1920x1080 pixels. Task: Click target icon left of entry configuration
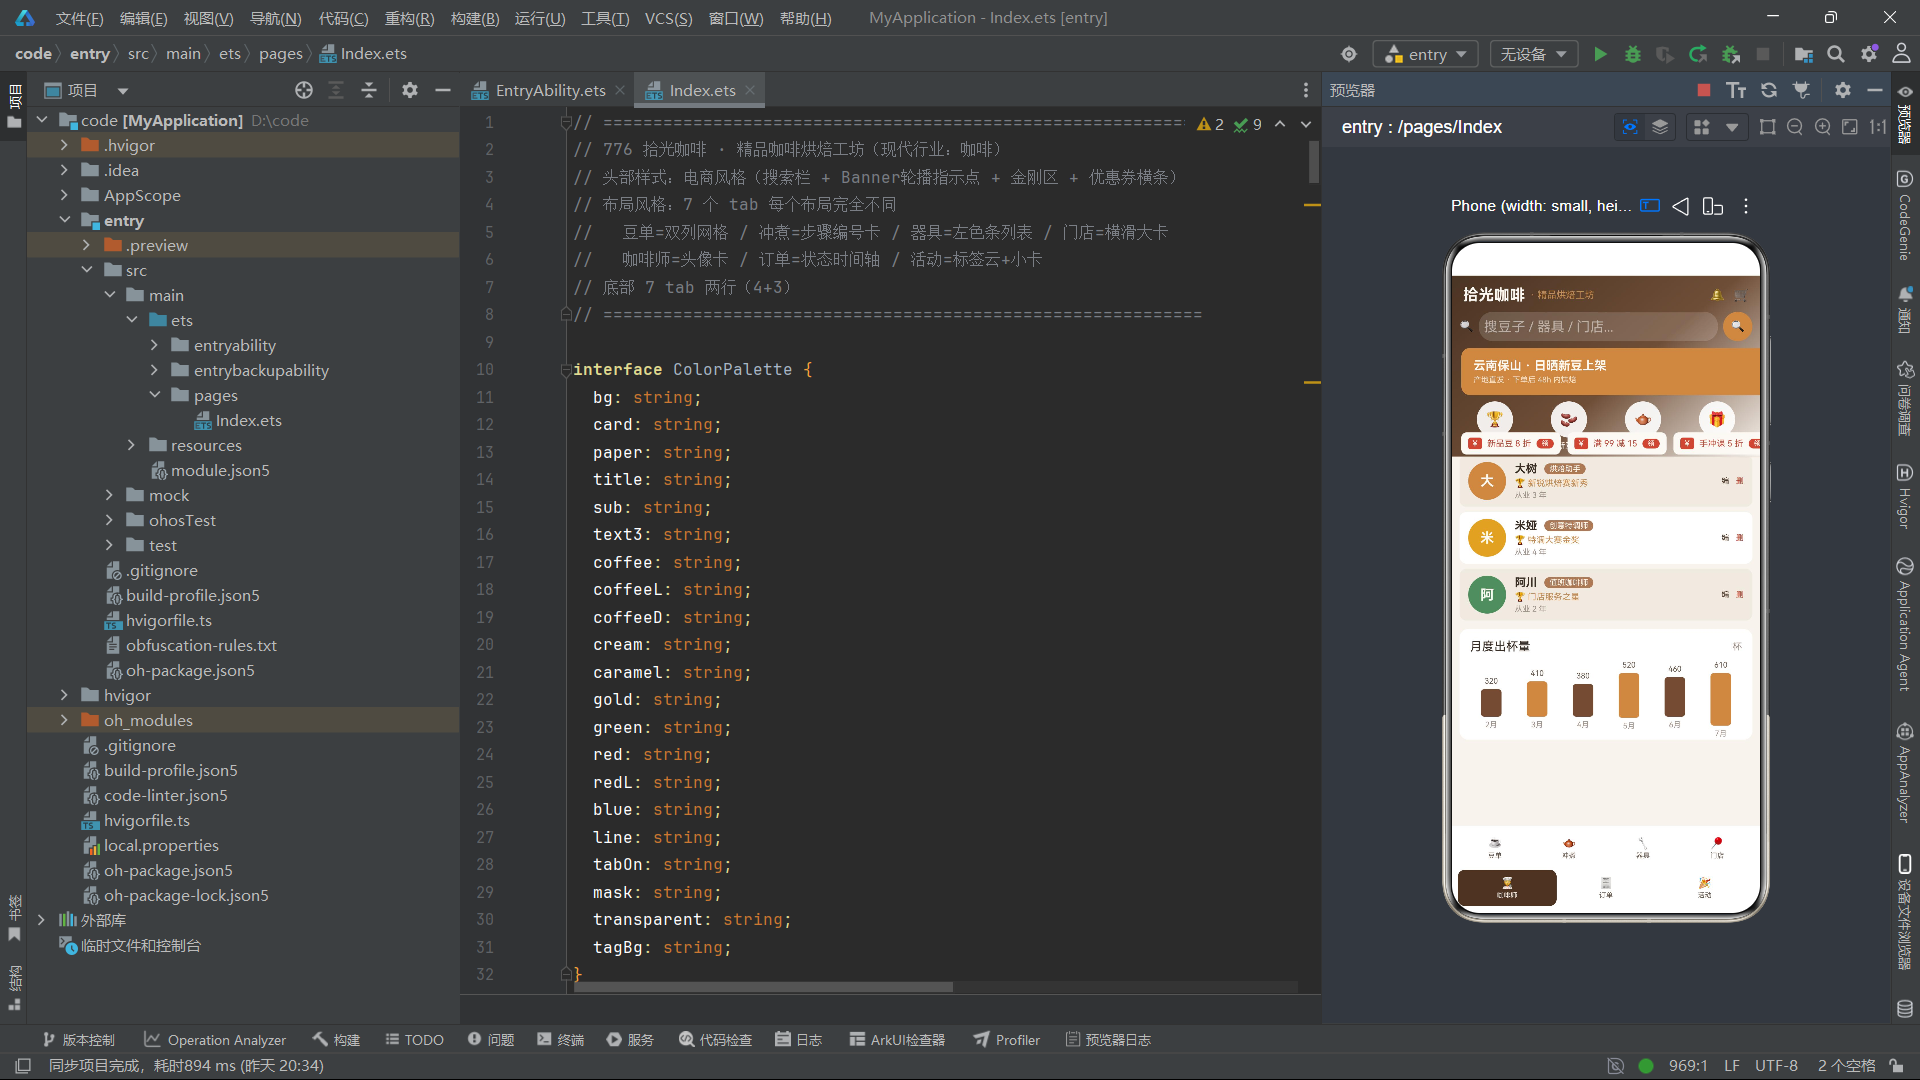pyautogui.click(x=1349, y=54)
